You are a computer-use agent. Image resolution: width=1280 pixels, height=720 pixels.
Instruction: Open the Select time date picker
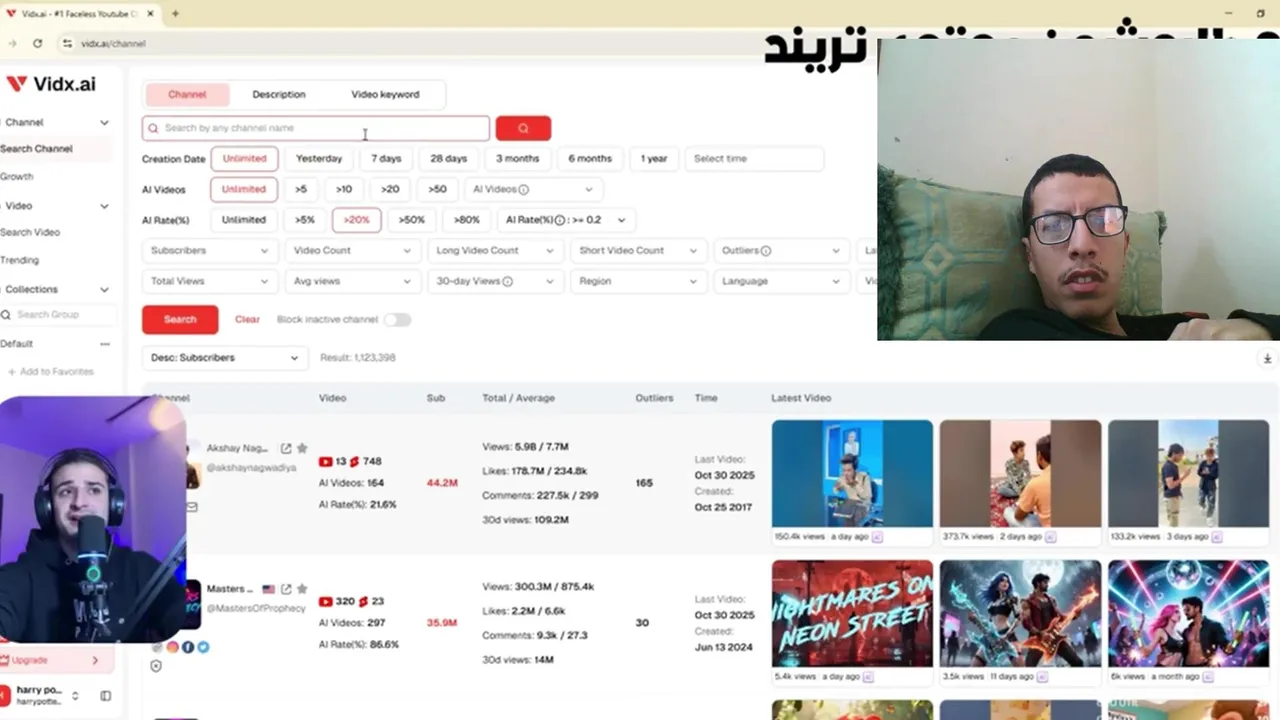753,158
